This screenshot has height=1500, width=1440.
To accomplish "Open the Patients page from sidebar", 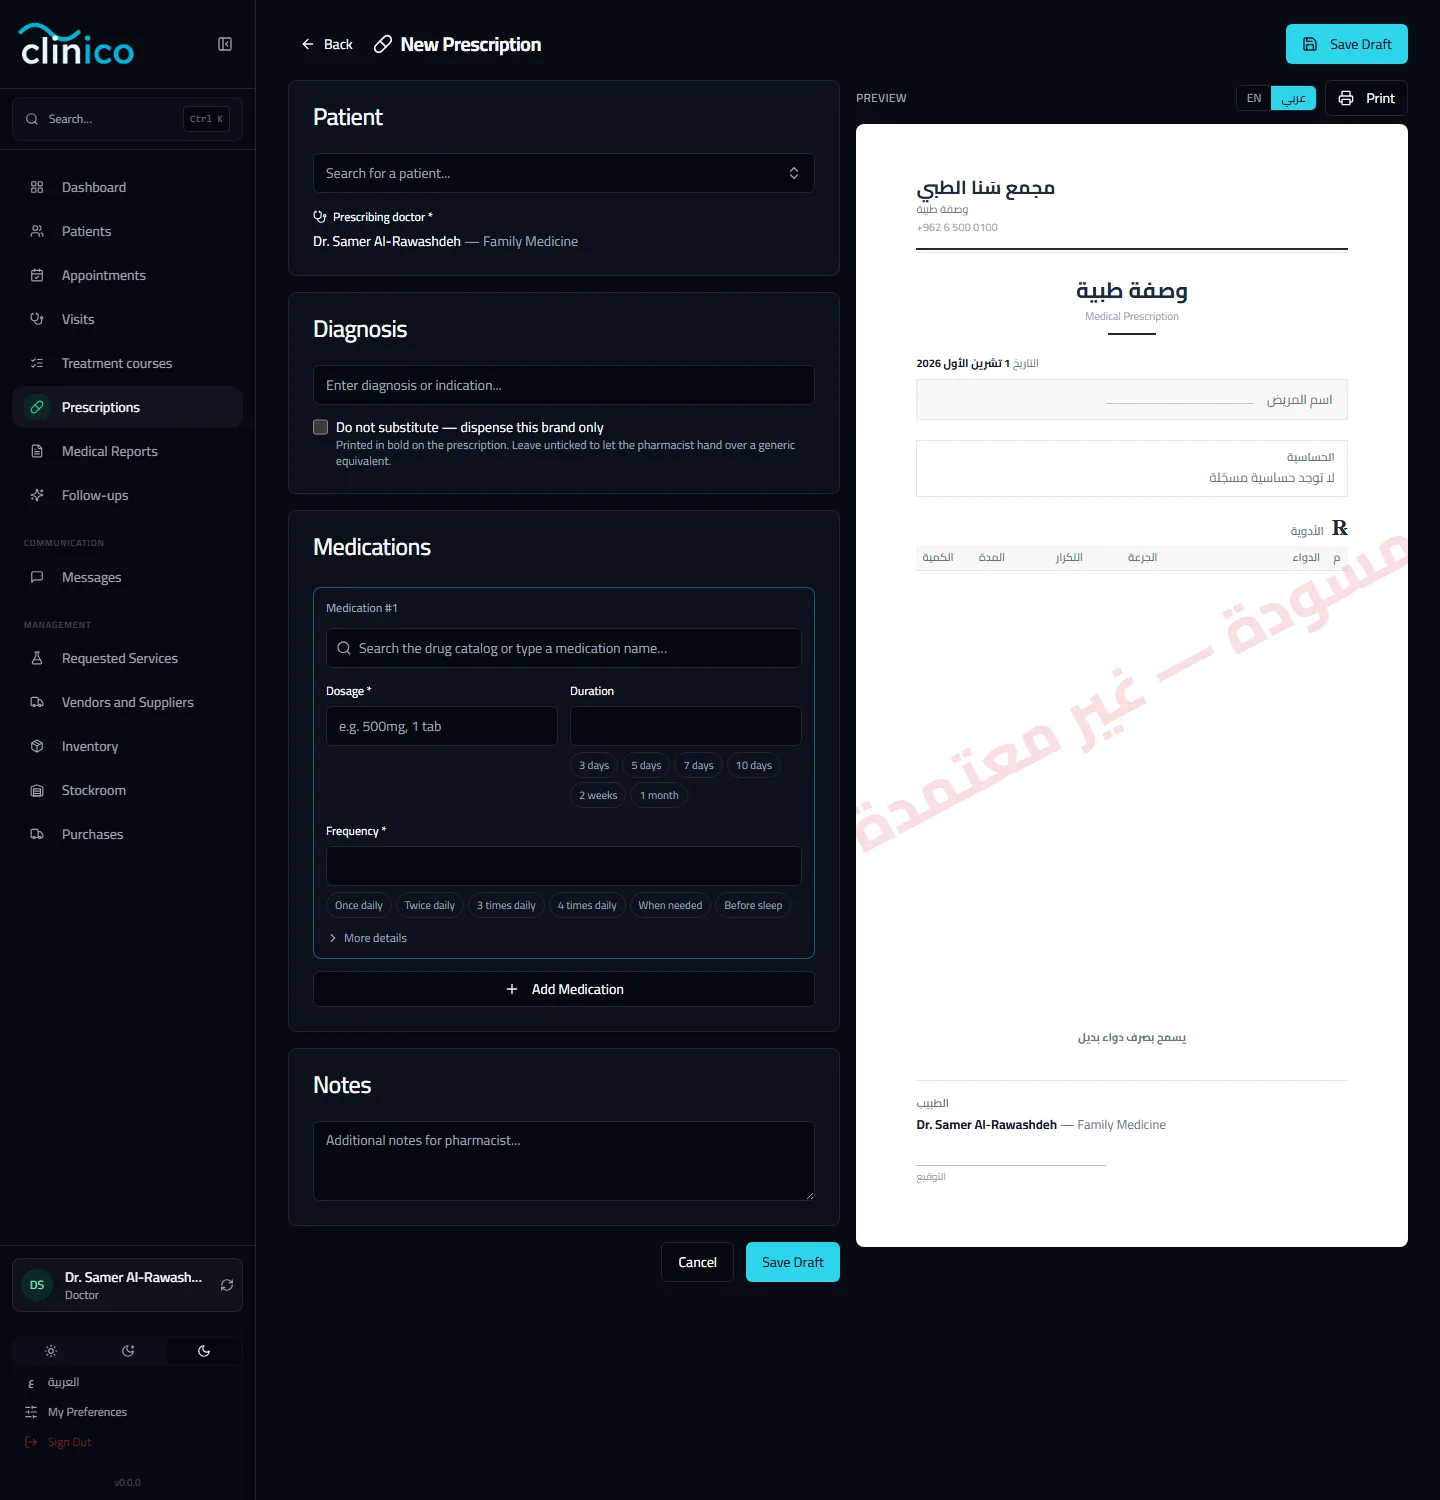I will [127, 231].
